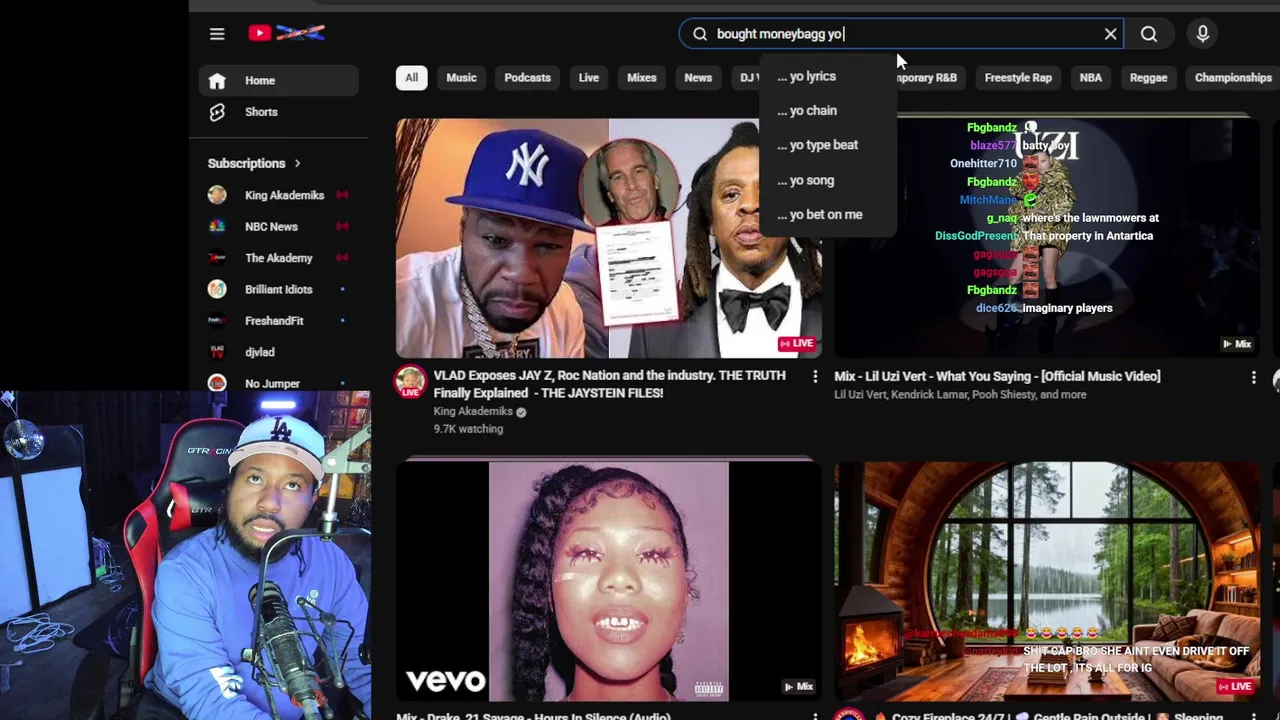The width and height of the screenshot is (1280, 720).
Task: Click the YouTube logo
Action: coord(287,33)
